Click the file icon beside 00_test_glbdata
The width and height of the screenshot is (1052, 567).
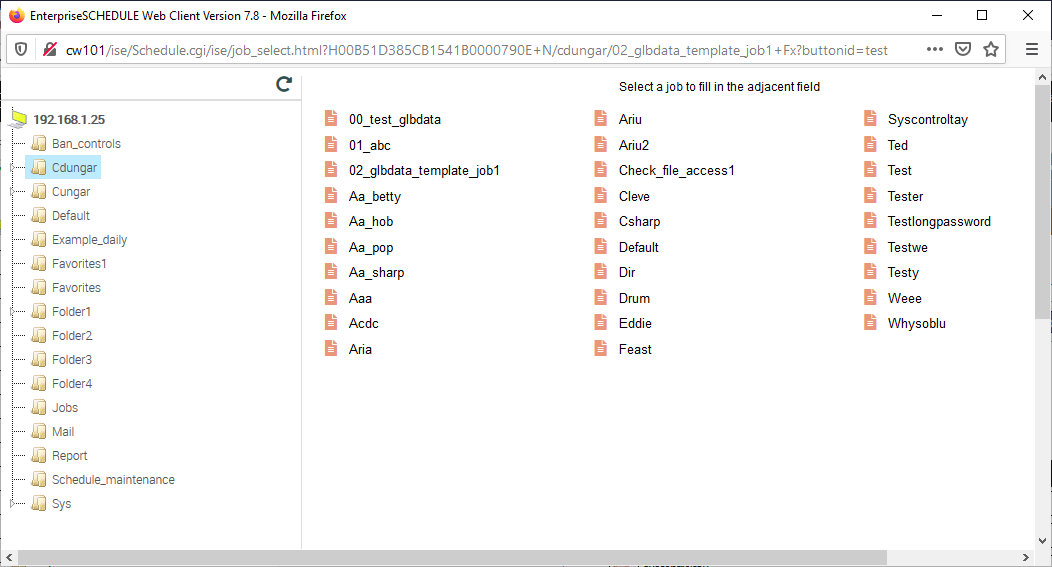click(331, 119)
